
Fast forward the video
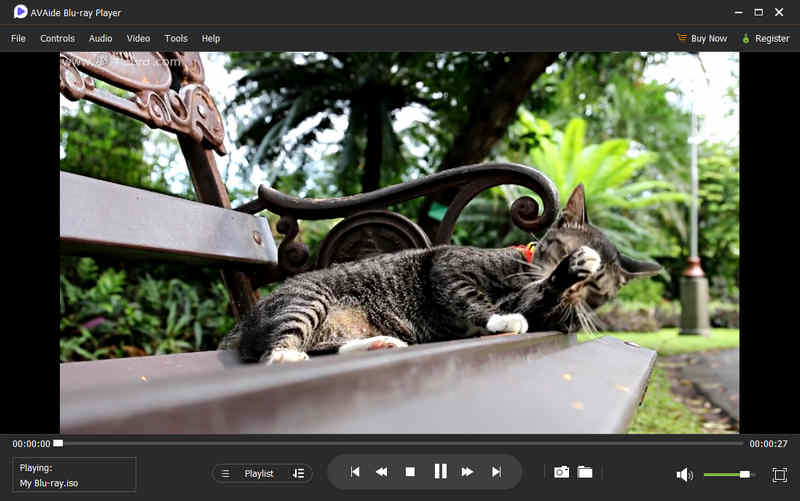467,472
